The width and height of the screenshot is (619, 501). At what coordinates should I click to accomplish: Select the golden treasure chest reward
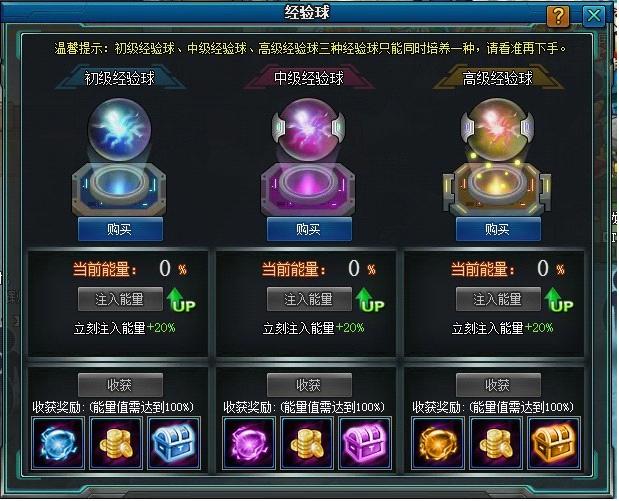(x=553, y=444)
